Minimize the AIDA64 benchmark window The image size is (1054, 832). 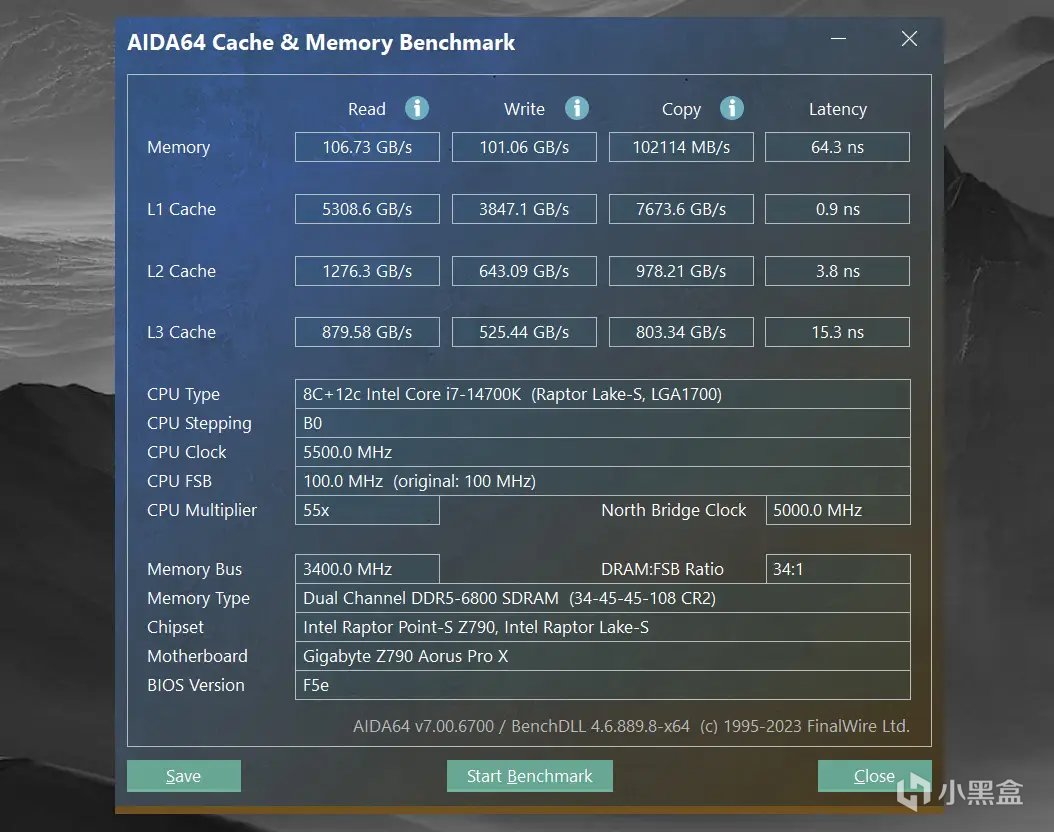click(x=838, y=39)
